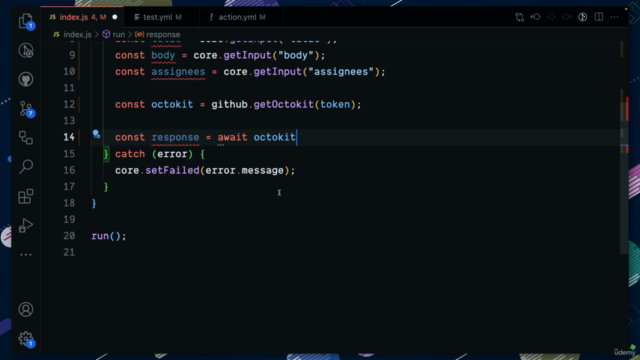
Task: Click 'run();' call on line 20
Action: [109, 236]
